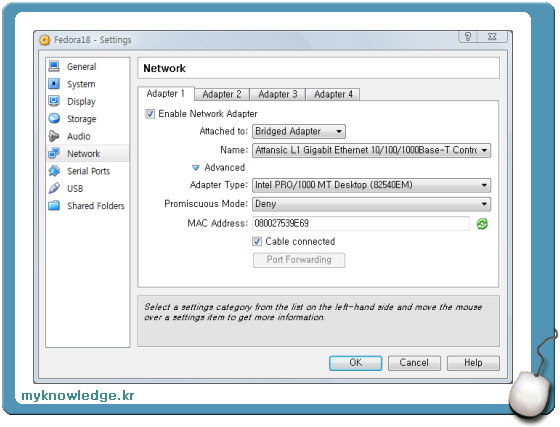Viewport: 560px width, 427px height.
Task: Click the Port Forwarding button
Action: tap(299, 260)
